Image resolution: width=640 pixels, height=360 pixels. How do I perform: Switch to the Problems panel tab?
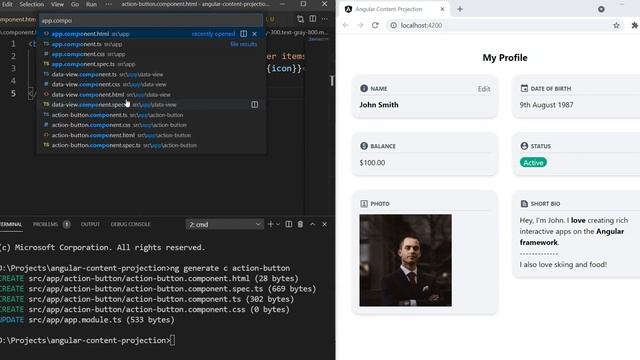(x=51, y=224)
